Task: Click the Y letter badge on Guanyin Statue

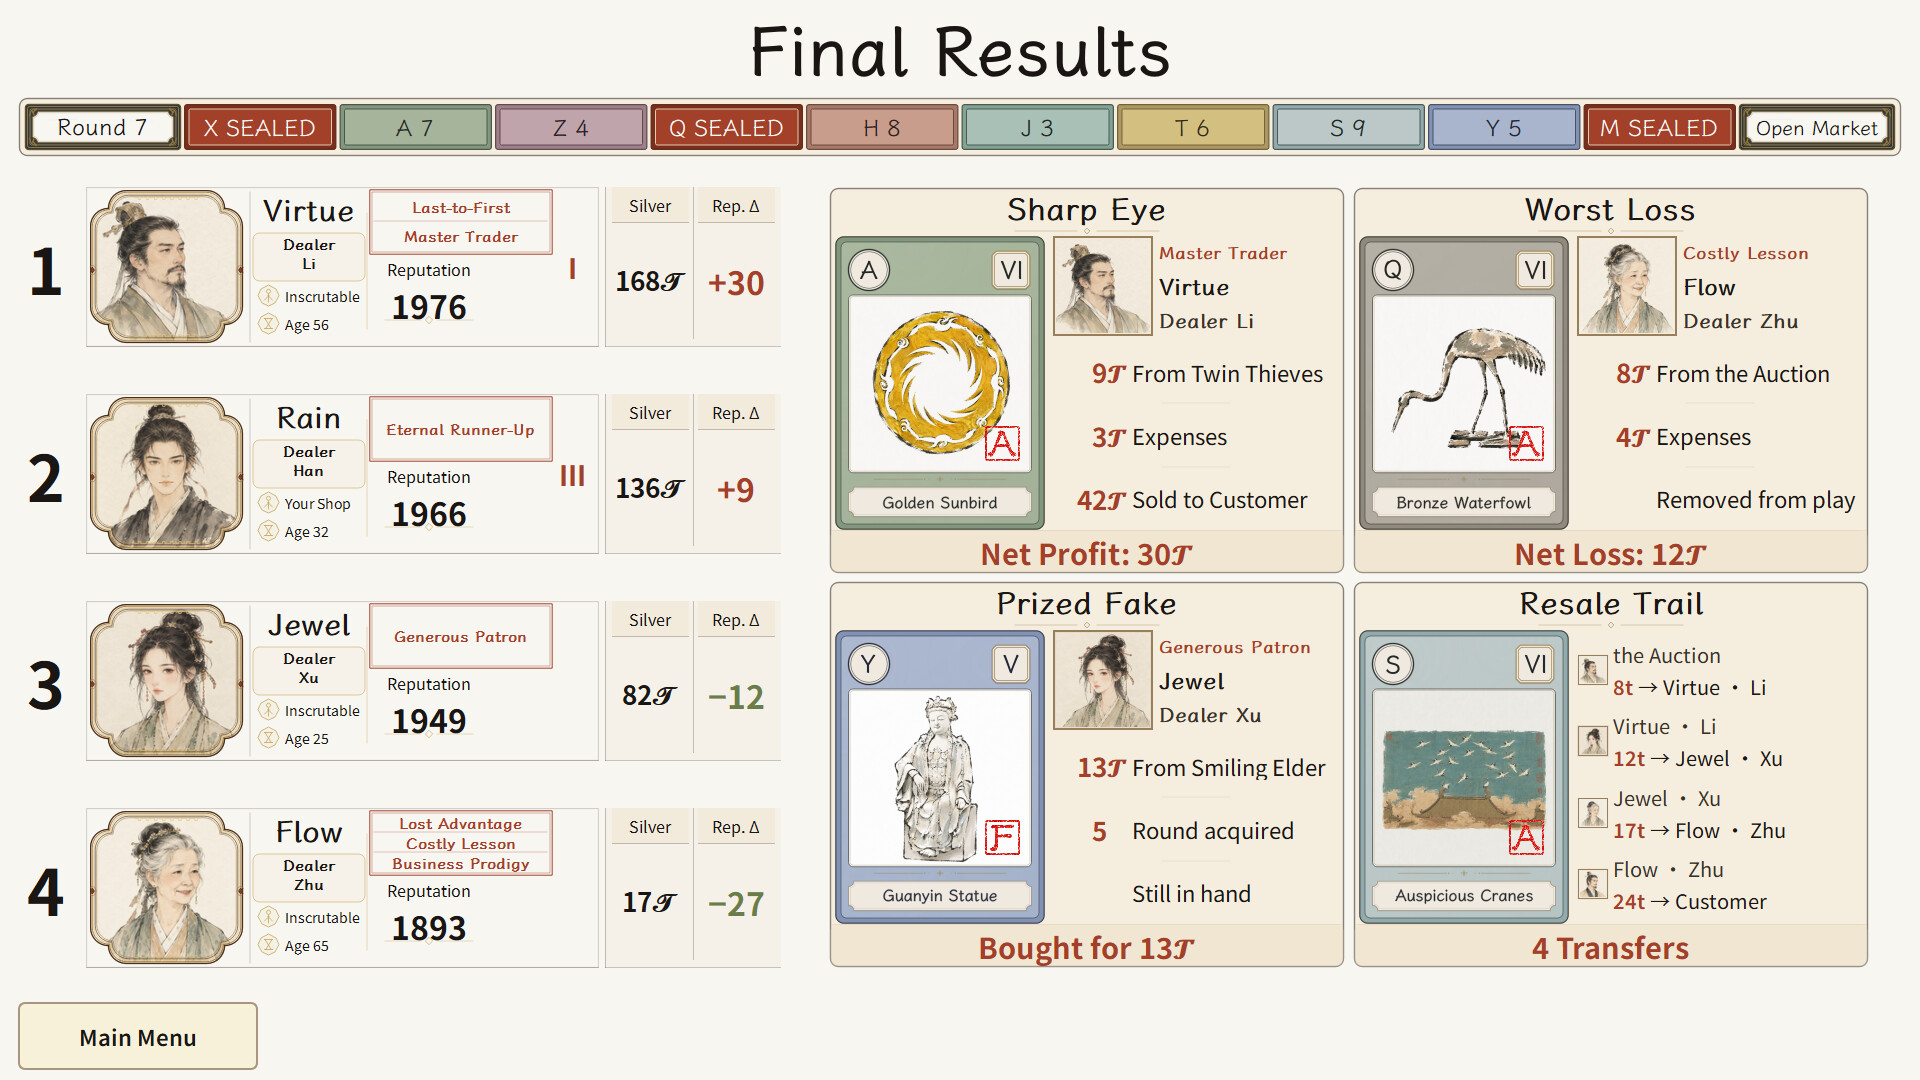Action: tap(869, 664)
